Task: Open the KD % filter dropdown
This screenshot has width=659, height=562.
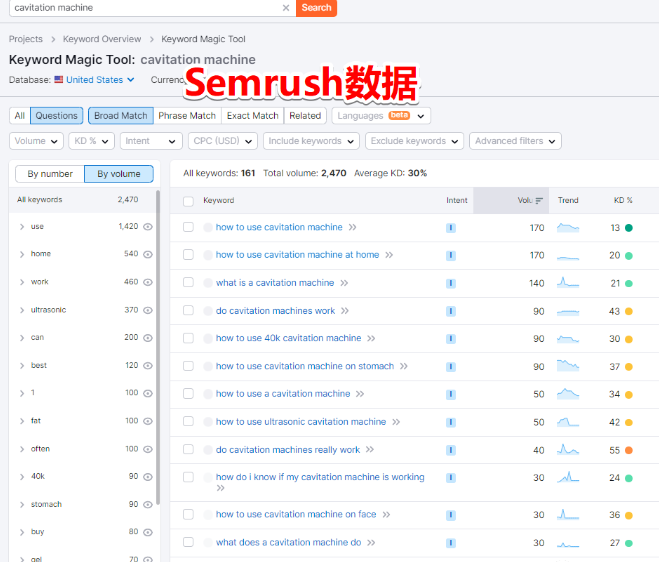Action: [91, 141]
